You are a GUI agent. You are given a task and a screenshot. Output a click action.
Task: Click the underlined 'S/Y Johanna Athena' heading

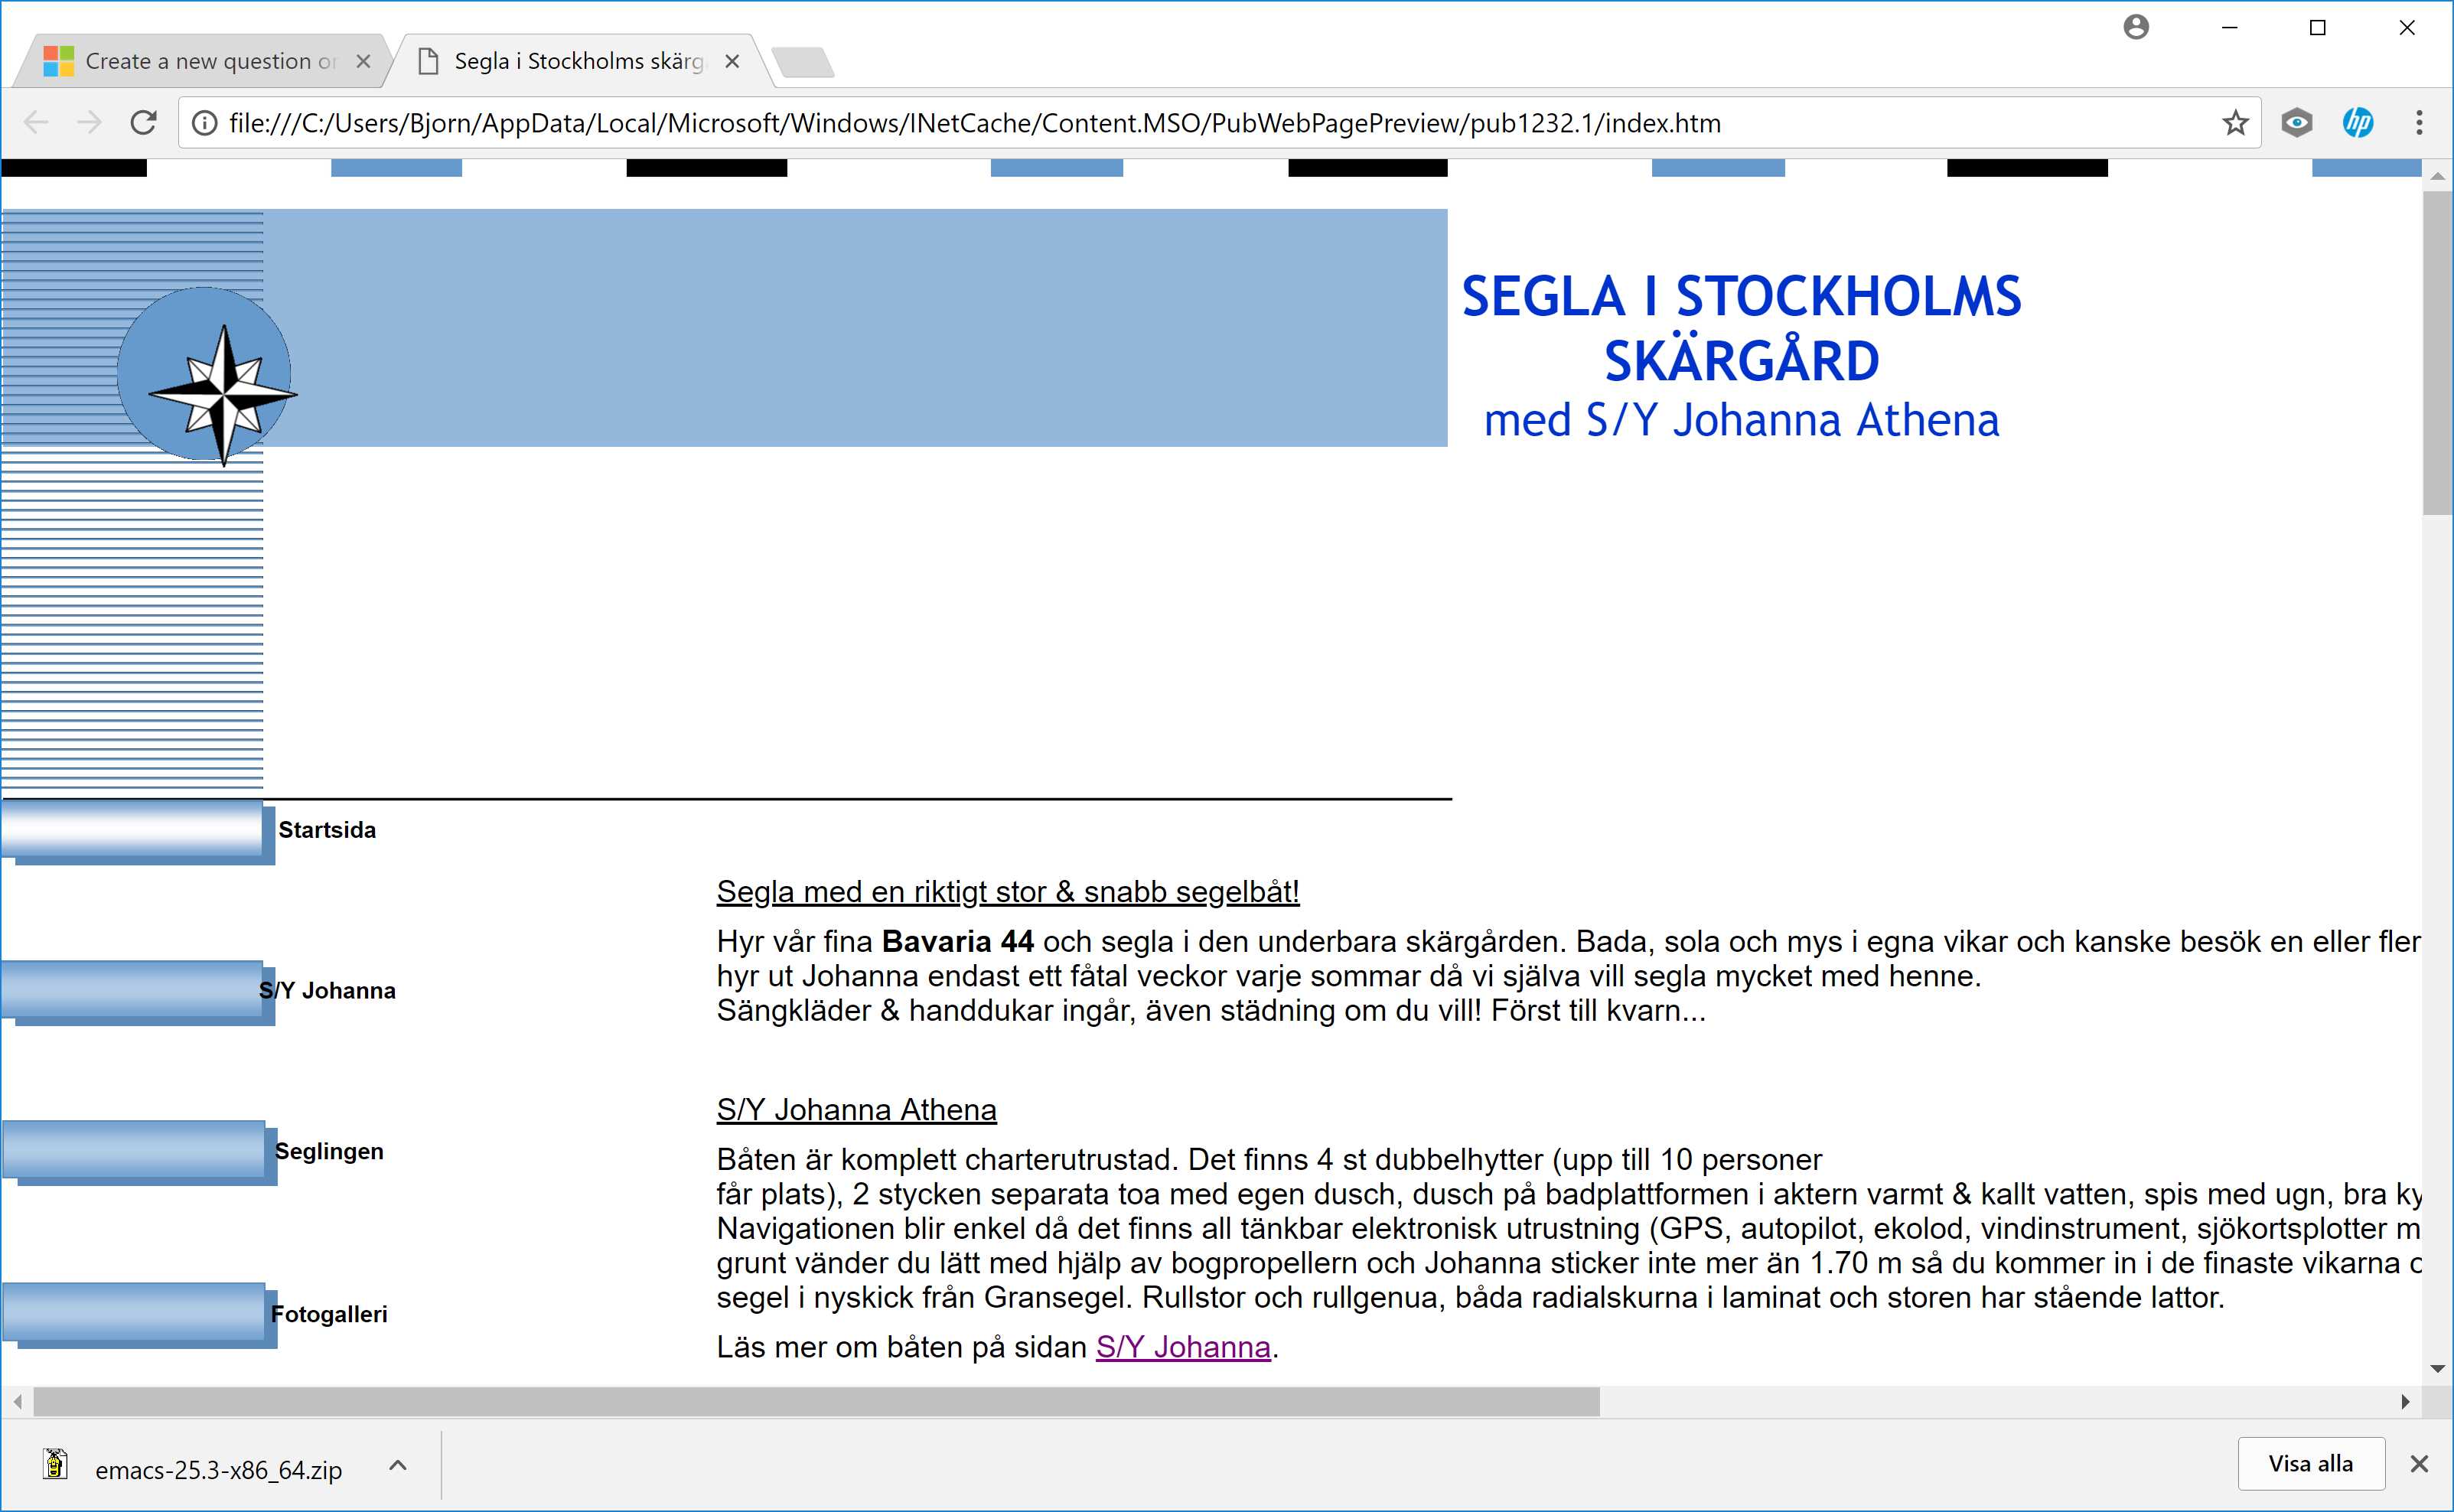point(856,1110)
